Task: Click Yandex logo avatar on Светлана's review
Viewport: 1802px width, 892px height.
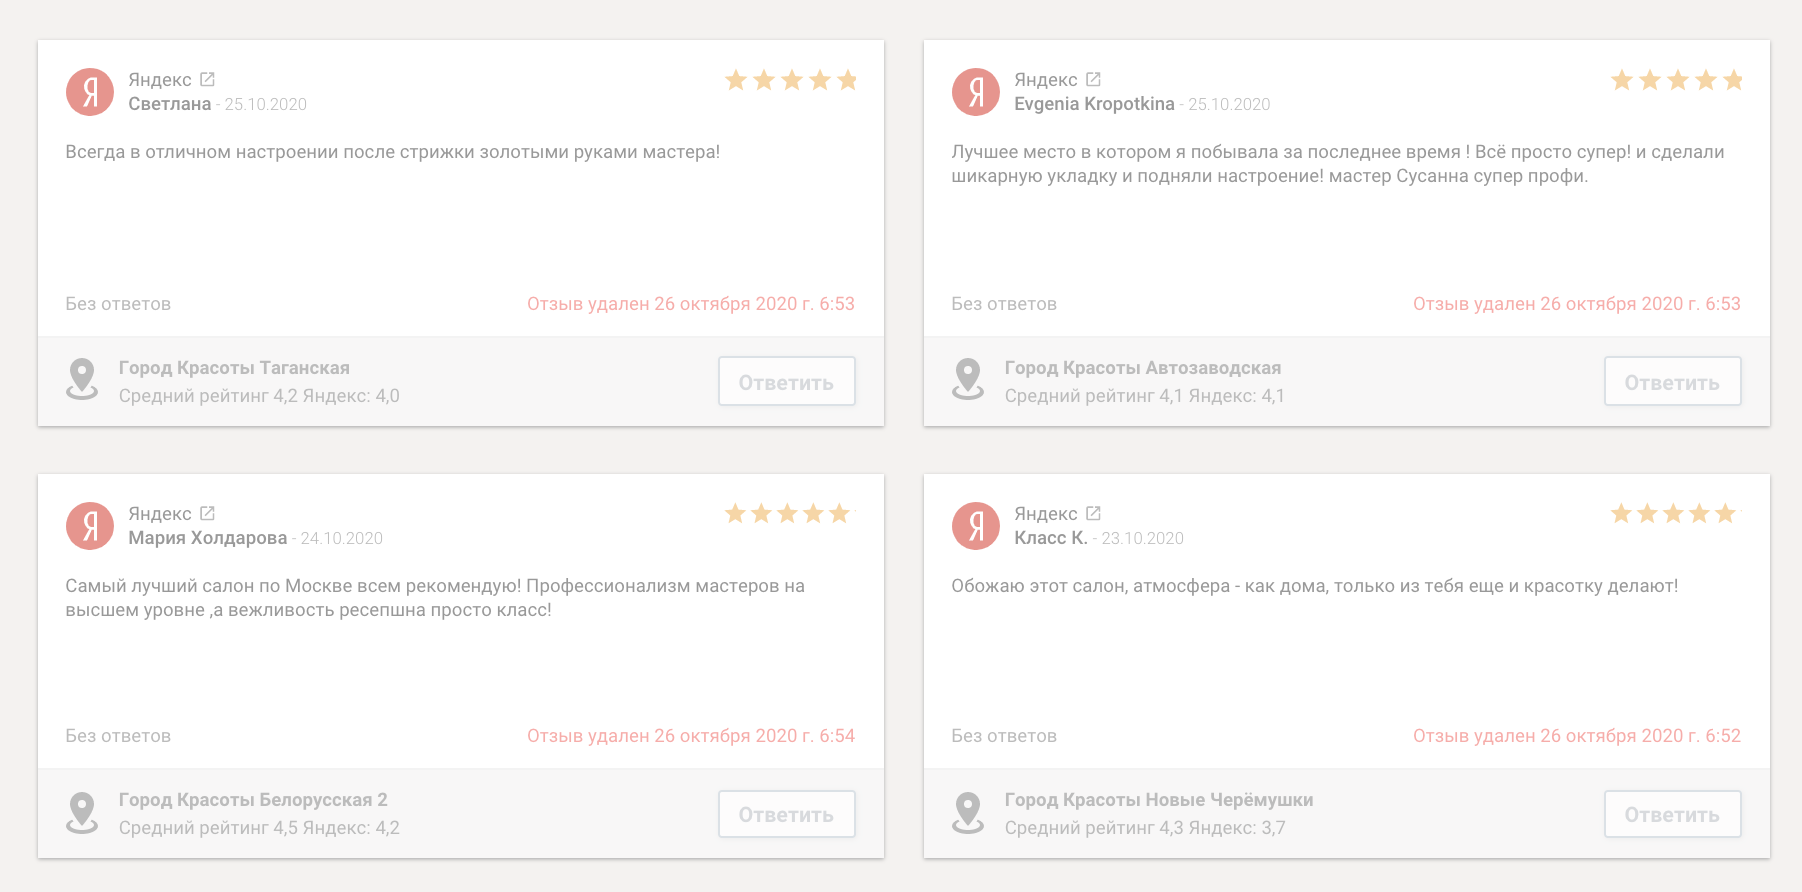Action: click(x=90, y=92)
